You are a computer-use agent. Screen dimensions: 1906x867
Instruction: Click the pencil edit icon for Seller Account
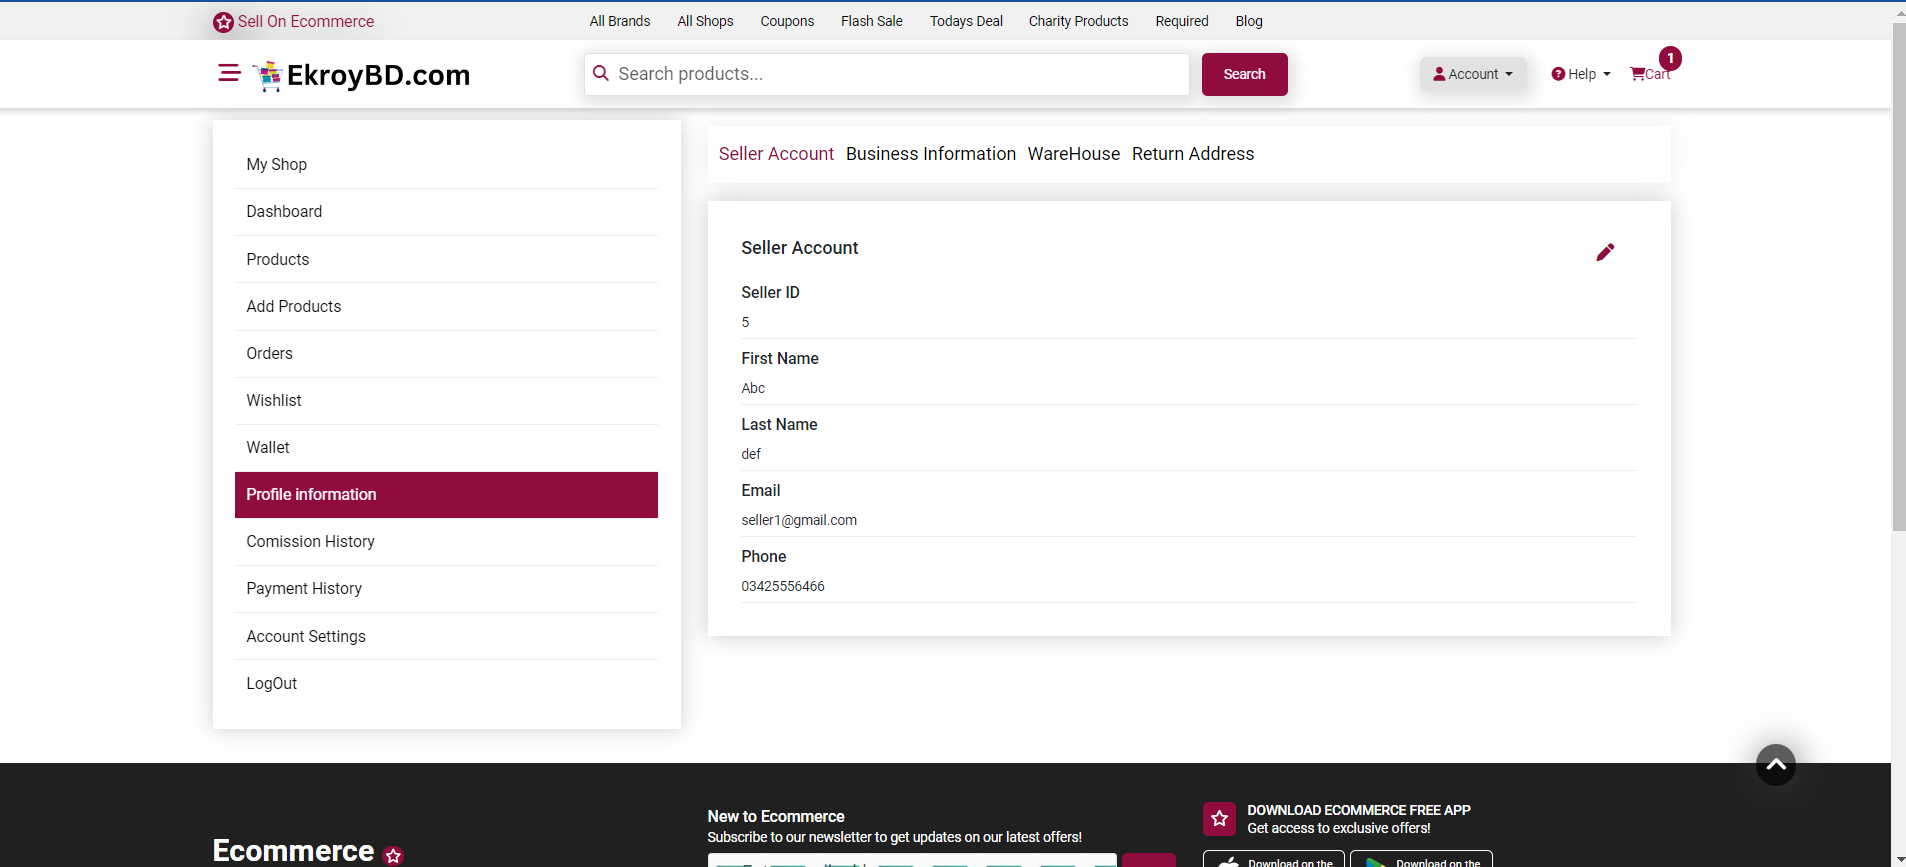point(1604,252)
